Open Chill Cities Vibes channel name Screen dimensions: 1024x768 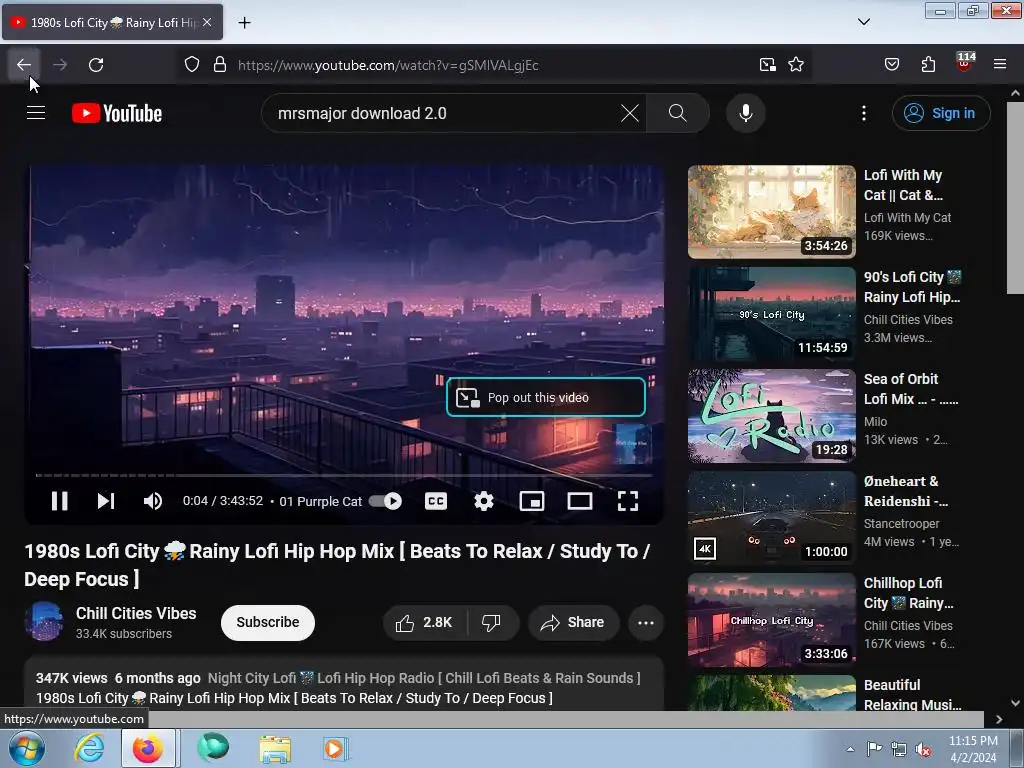[136, 613]
